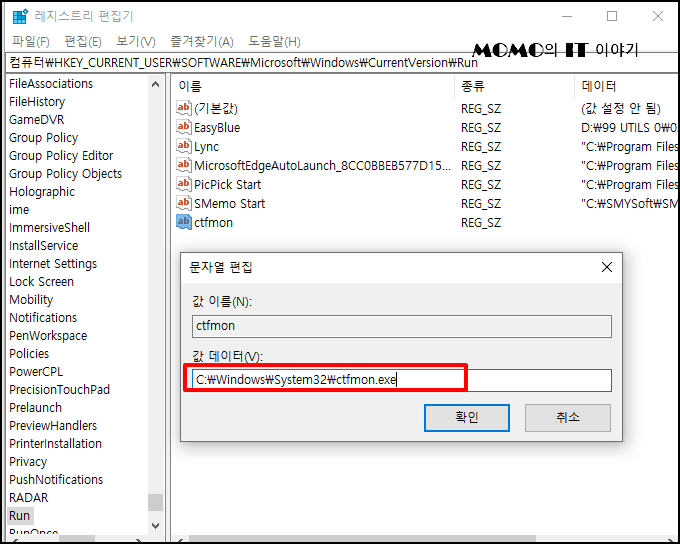Select the PrinterInstallation key
Viewport: 680px width, 544px height.
click(x=56, y=444)
